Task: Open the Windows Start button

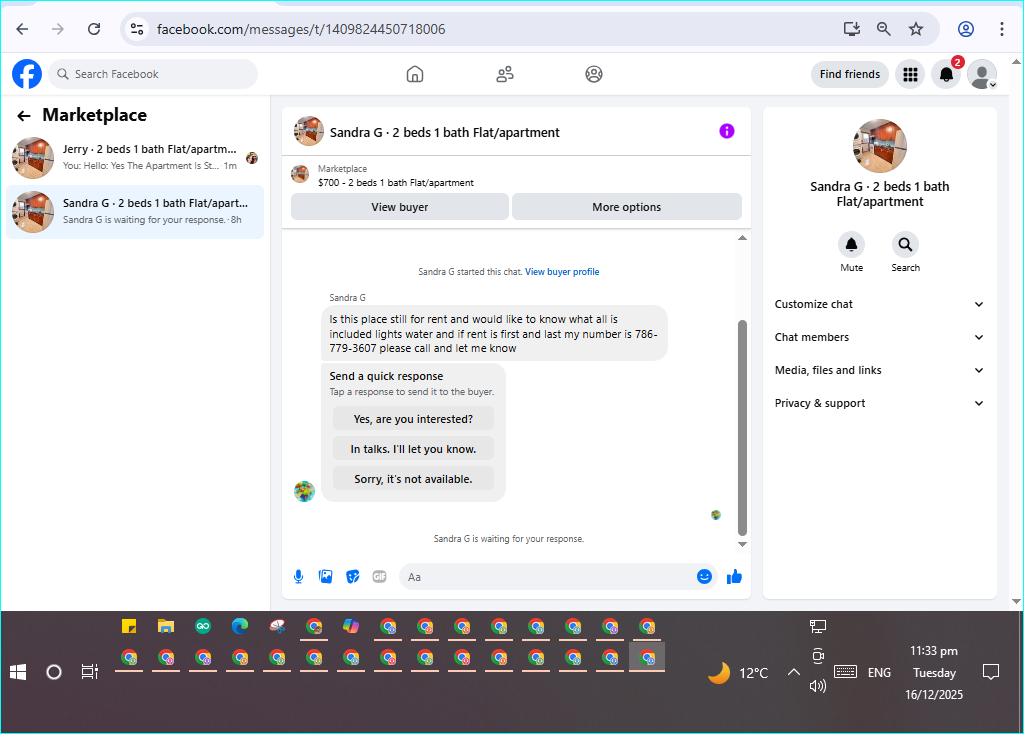Action: (18, 672)
